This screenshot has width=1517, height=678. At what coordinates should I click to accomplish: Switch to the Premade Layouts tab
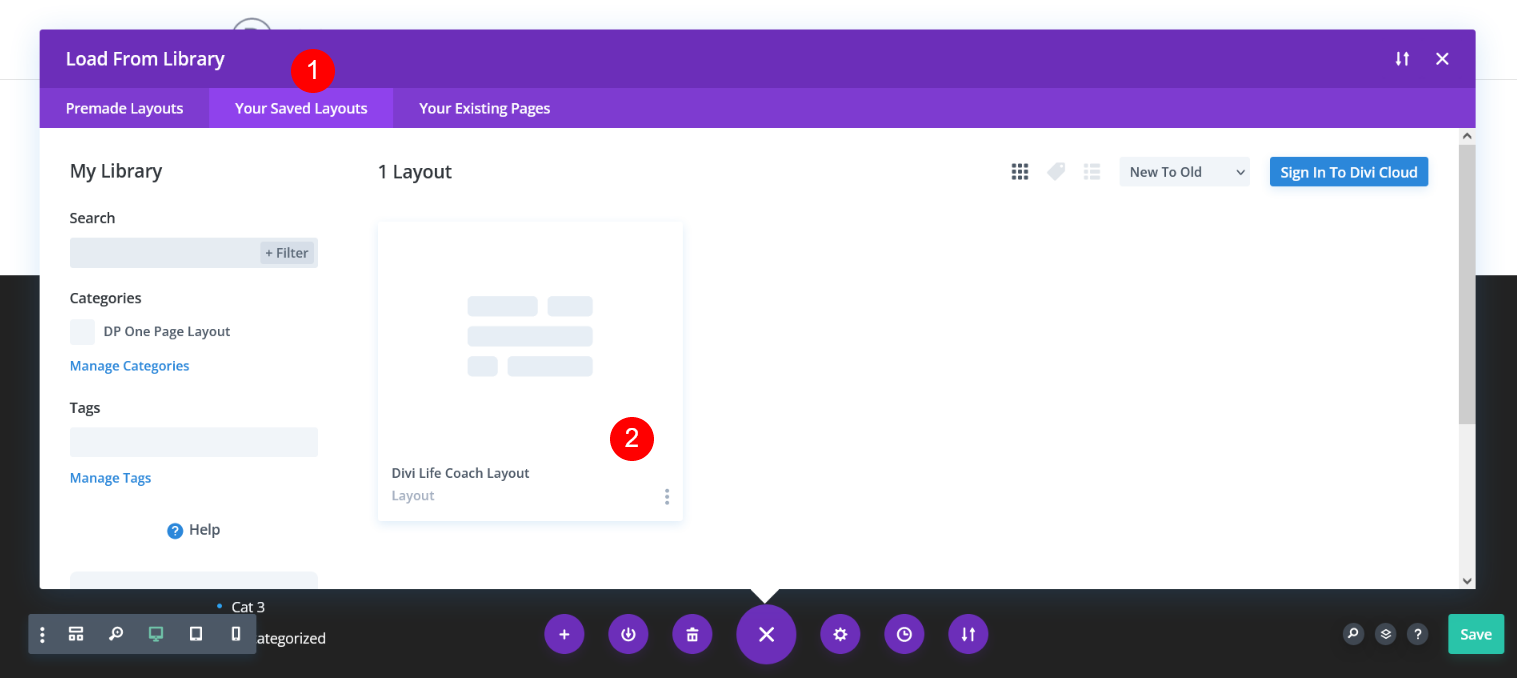(x=124, y=108)
